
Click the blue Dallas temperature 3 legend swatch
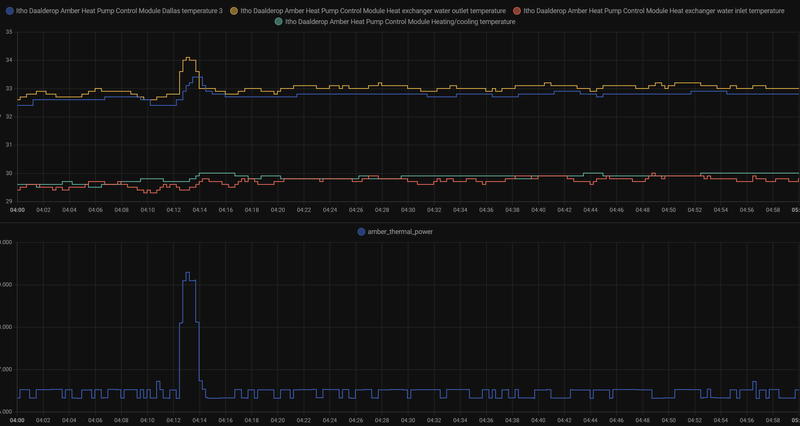point(10,10)
